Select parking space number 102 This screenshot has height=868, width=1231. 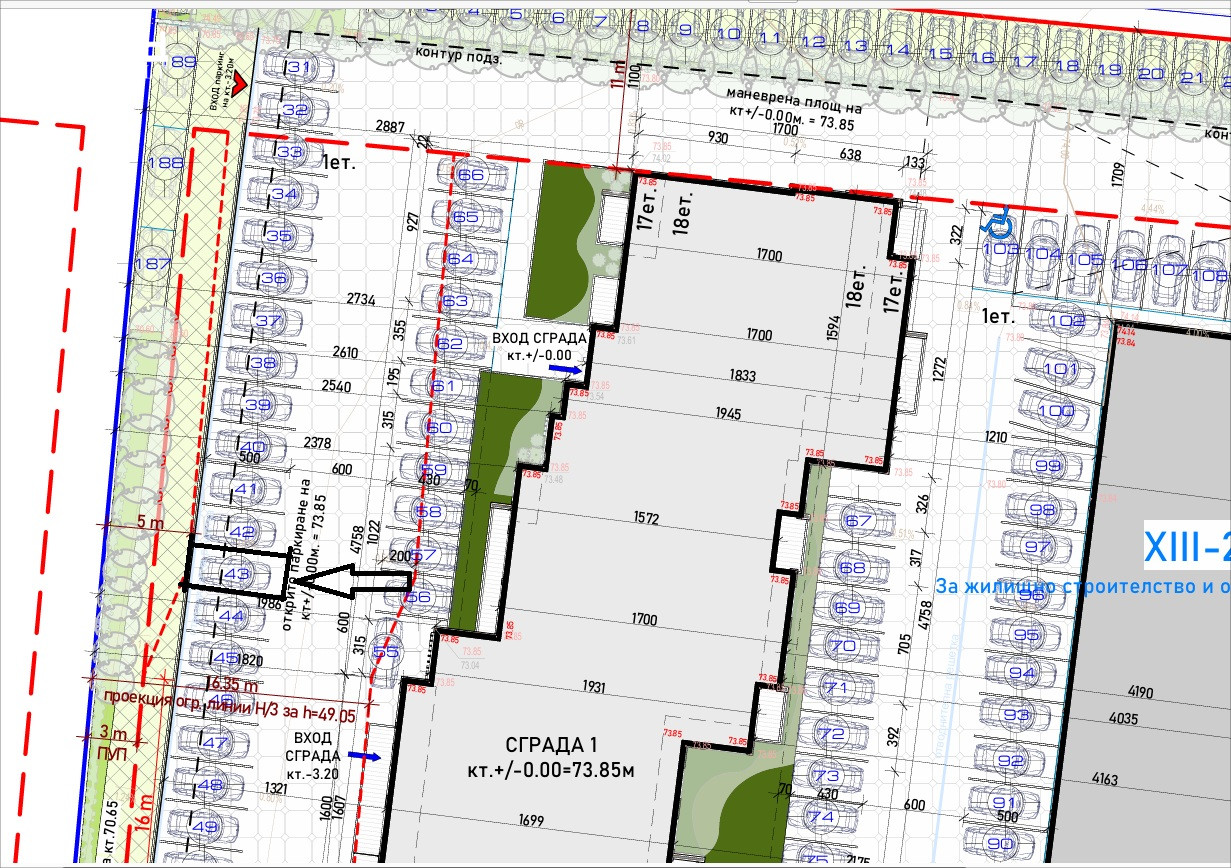point(1068,321)
